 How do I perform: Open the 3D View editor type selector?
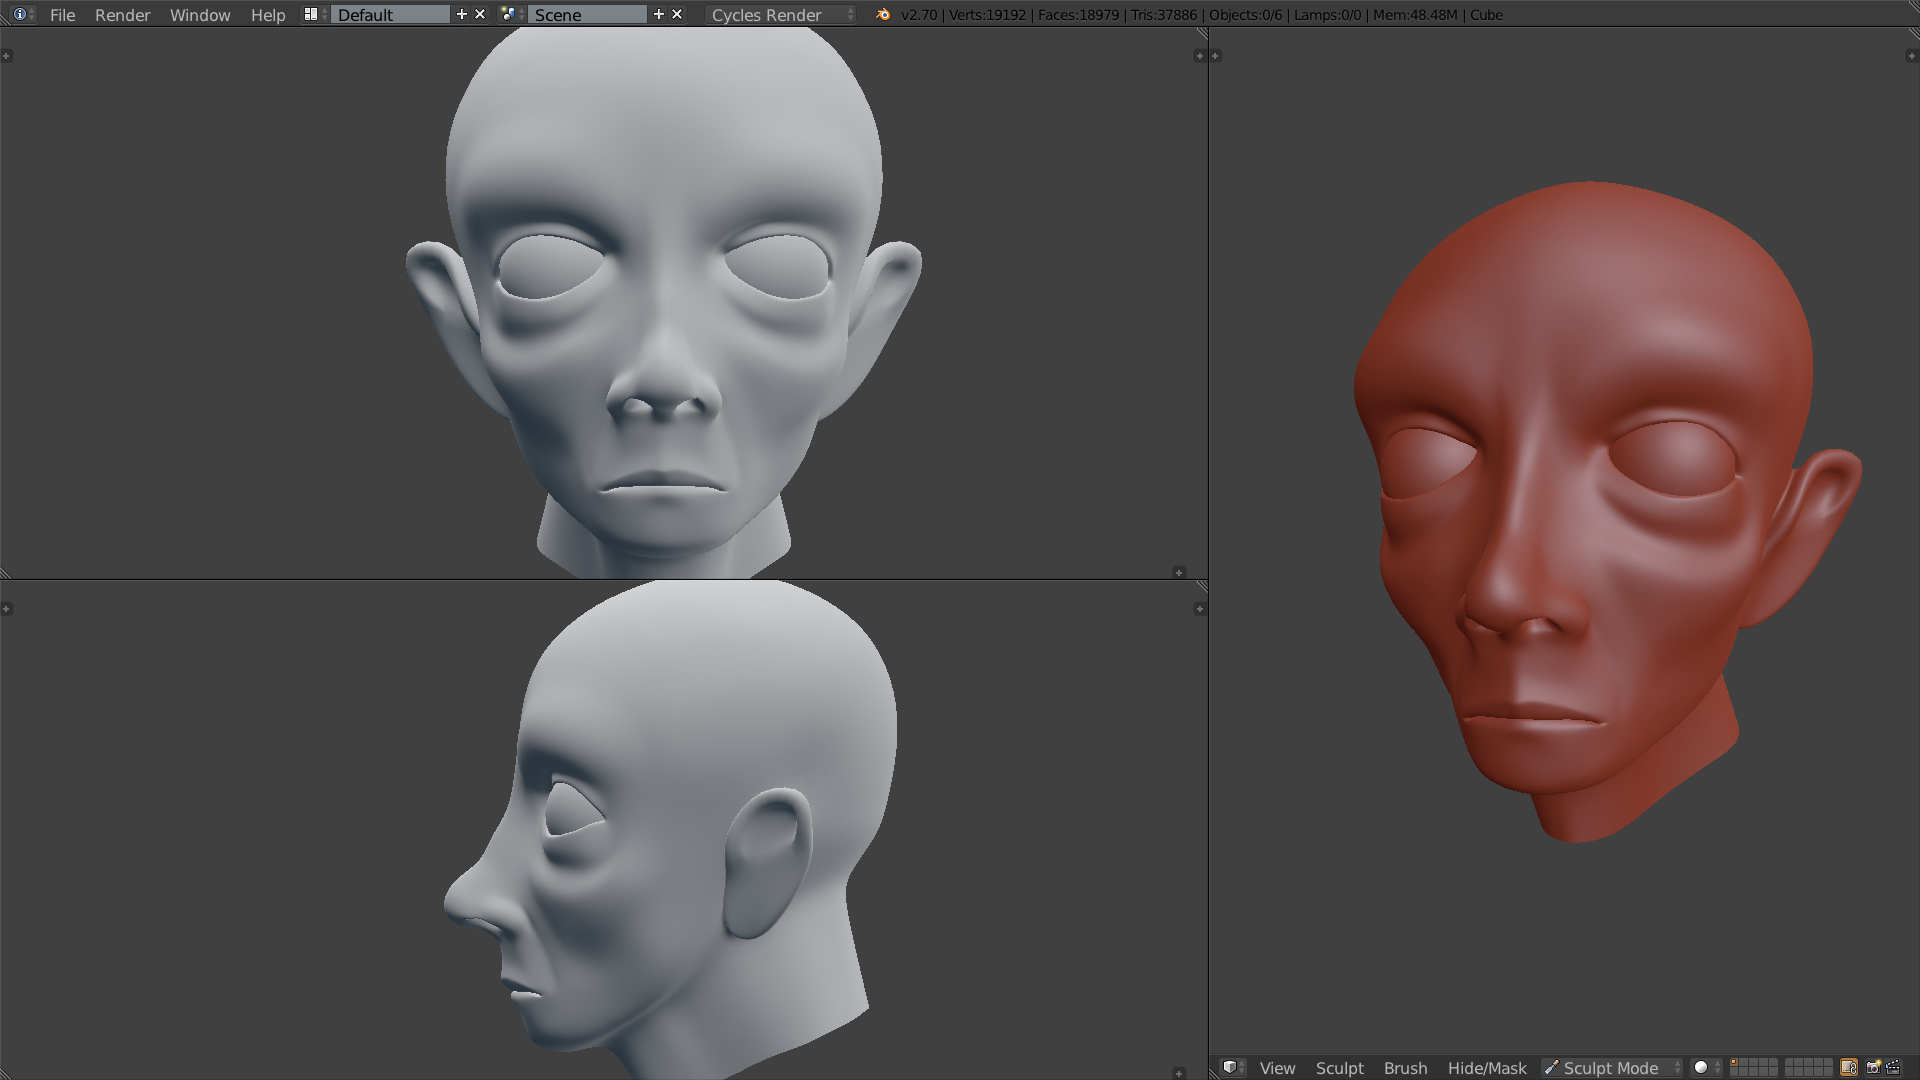(1234, 1067)
